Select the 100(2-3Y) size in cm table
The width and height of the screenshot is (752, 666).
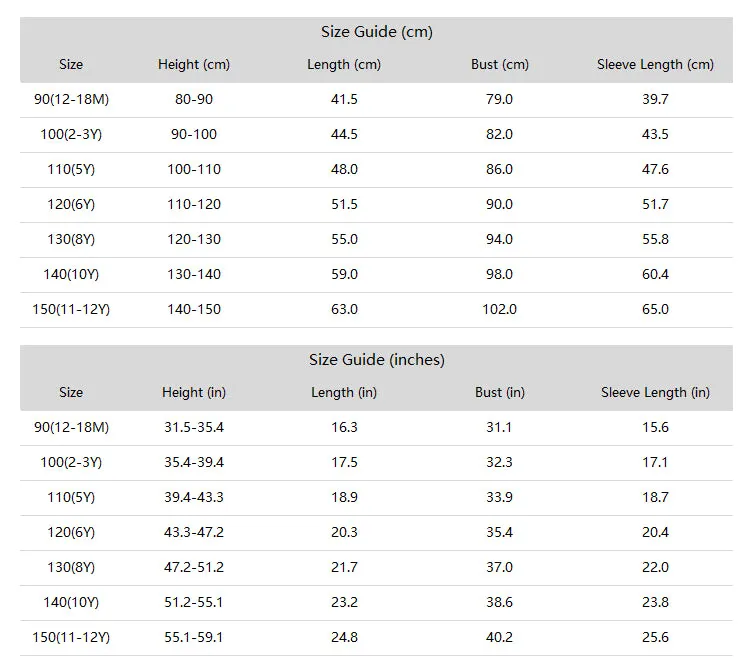[71, 134]
